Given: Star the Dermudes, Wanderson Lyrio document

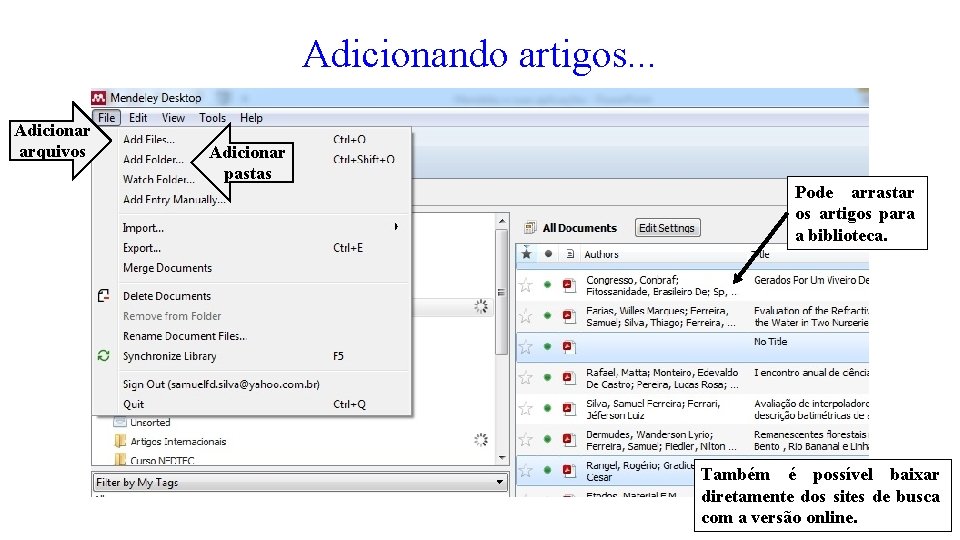Looking at the screenshot, I should coord(525,439).
